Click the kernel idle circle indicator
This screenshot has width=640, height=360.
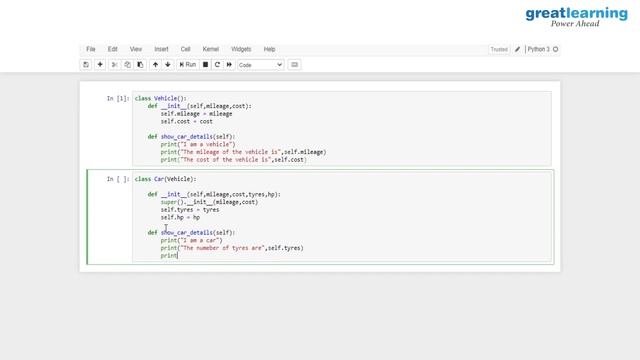point(556,49)
